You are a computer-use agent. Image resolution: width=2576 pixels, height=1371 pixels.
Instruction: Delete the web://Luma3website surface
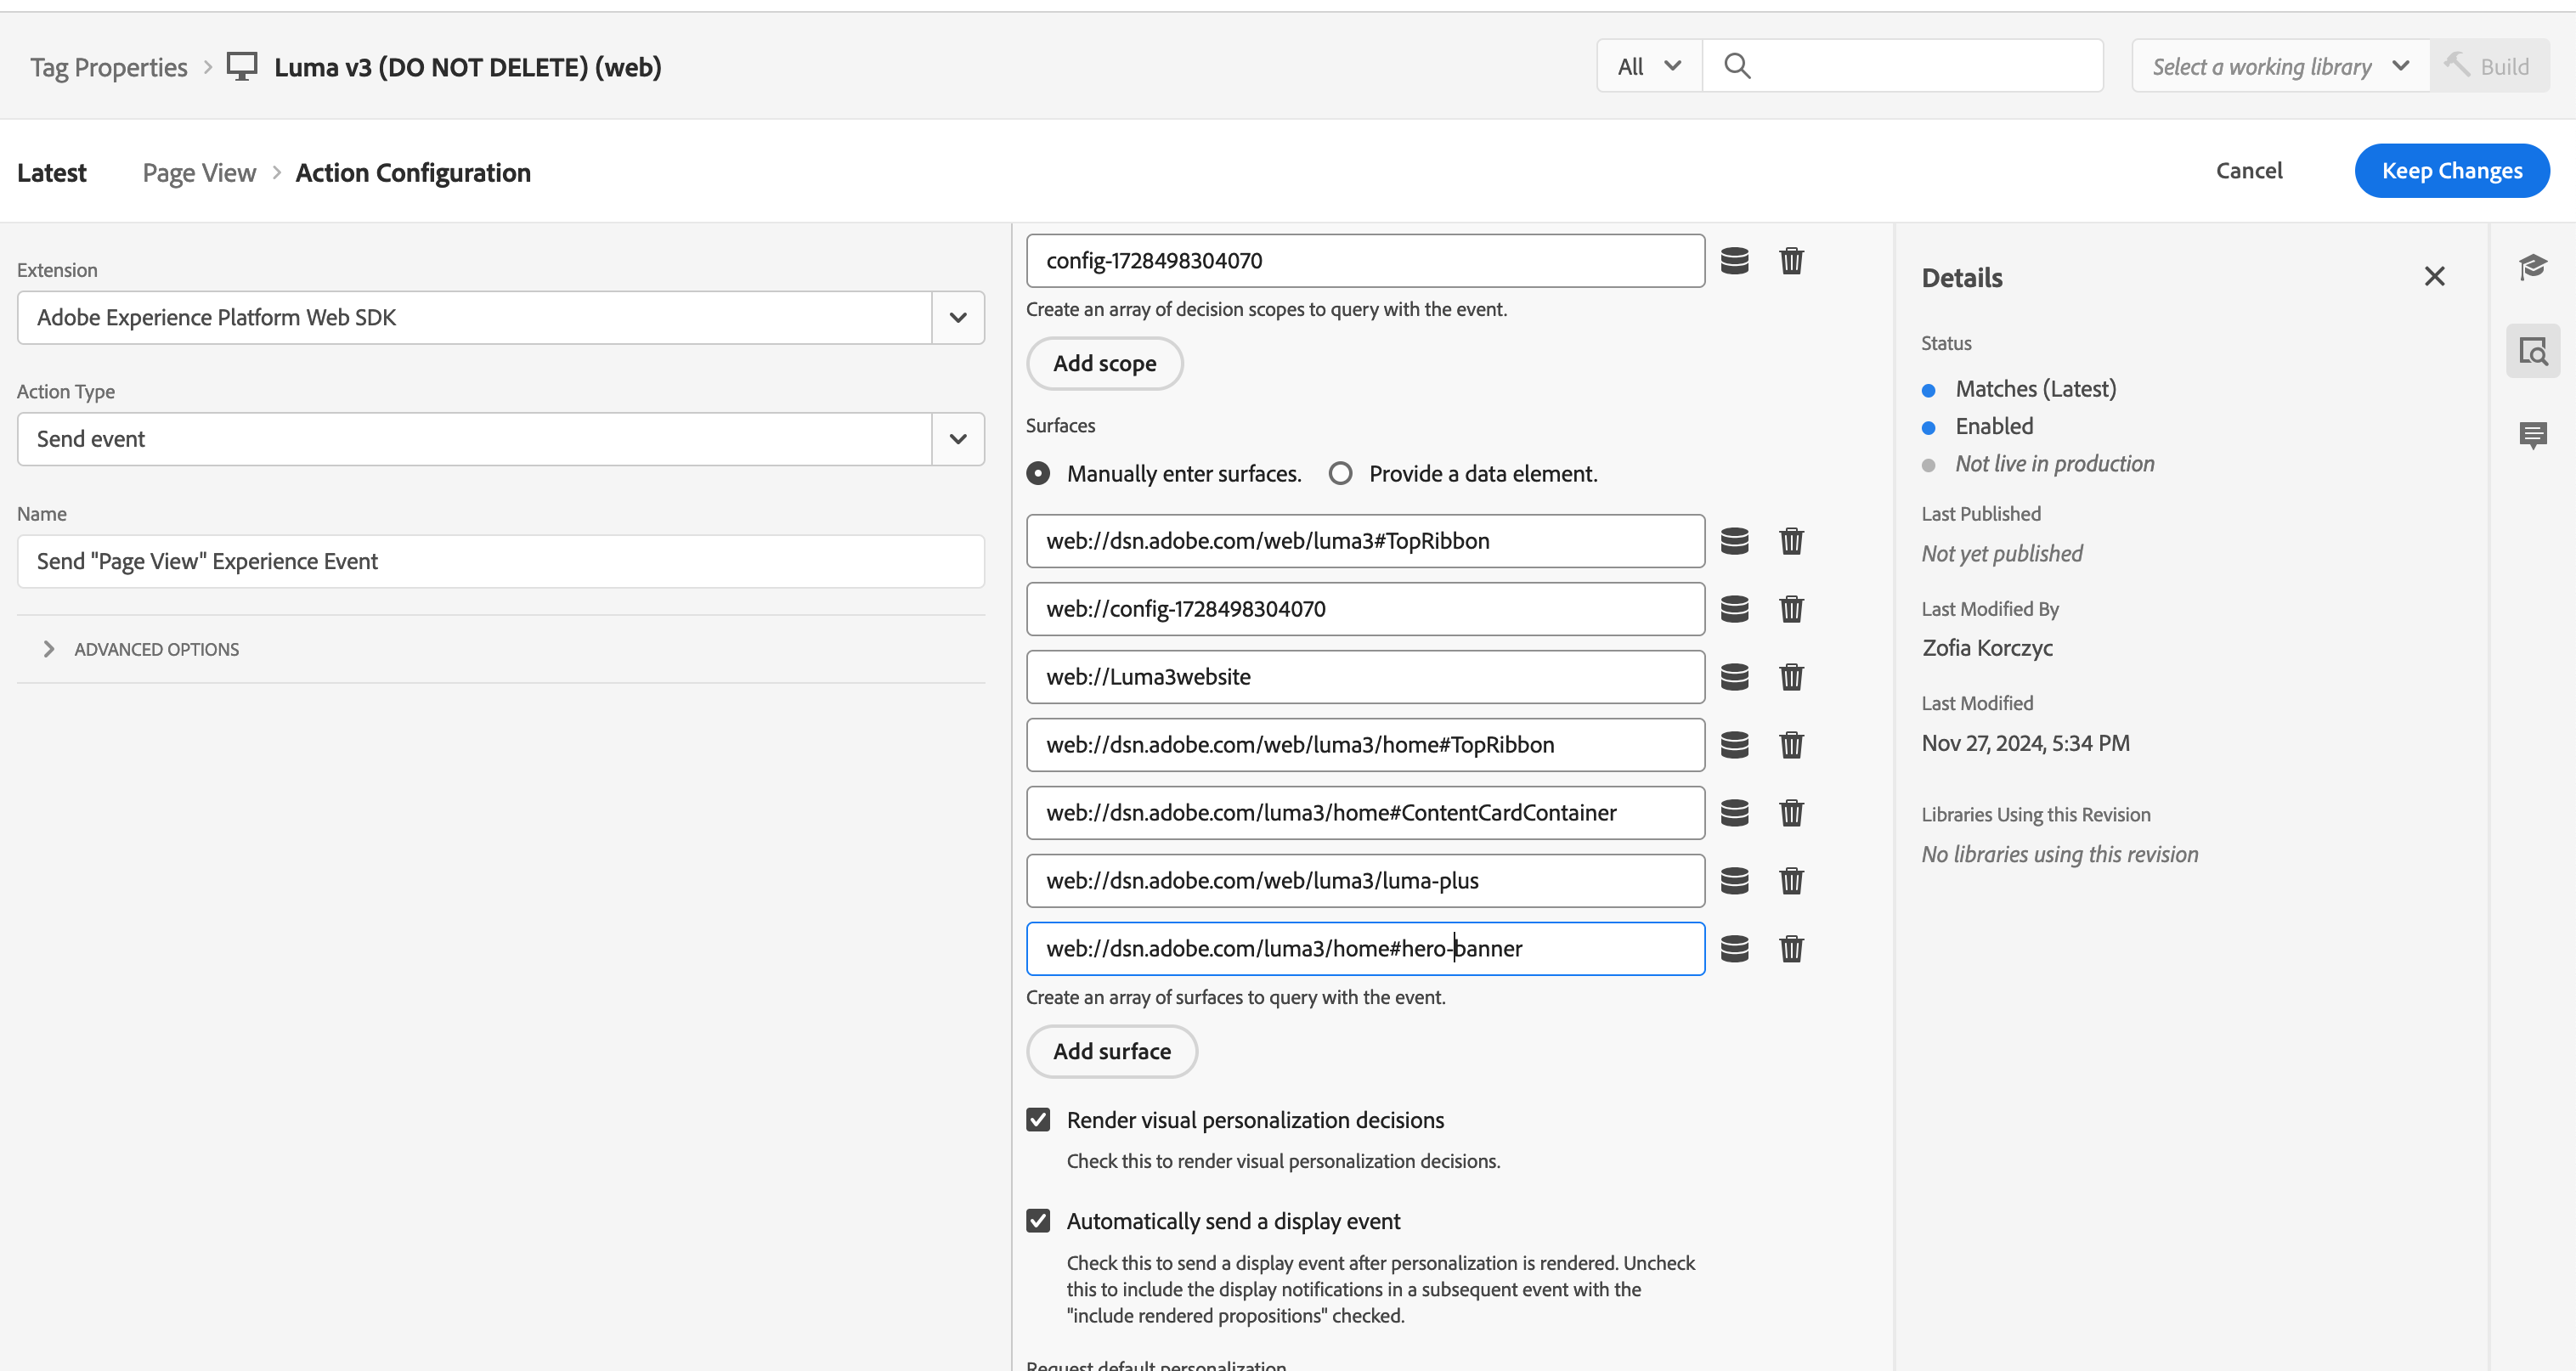tap(1791, 677)
